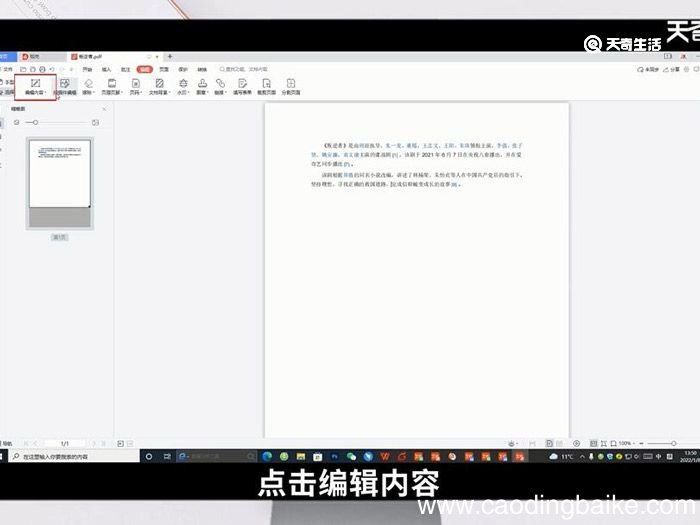
Task: Open the Page tab in the ribbon
Action: [x=164, y=69]
